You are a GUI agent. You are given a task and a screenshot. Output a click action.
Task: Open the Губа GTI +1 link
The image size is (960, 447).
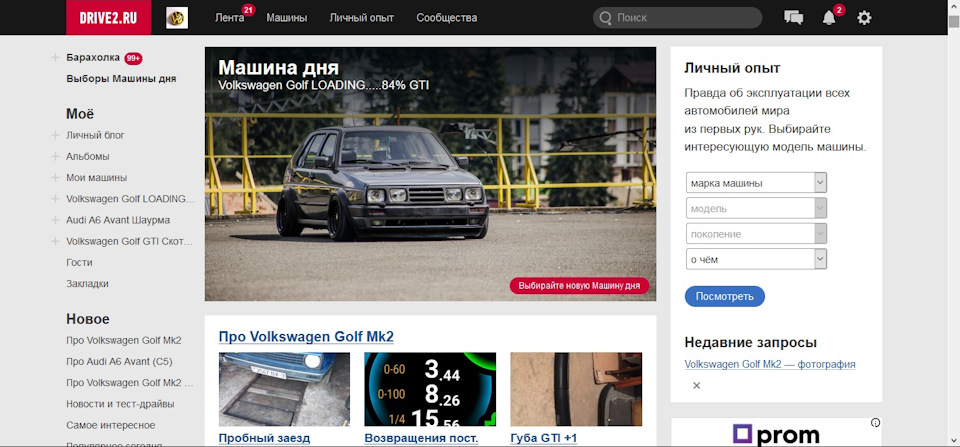click(x=544, y=438)
